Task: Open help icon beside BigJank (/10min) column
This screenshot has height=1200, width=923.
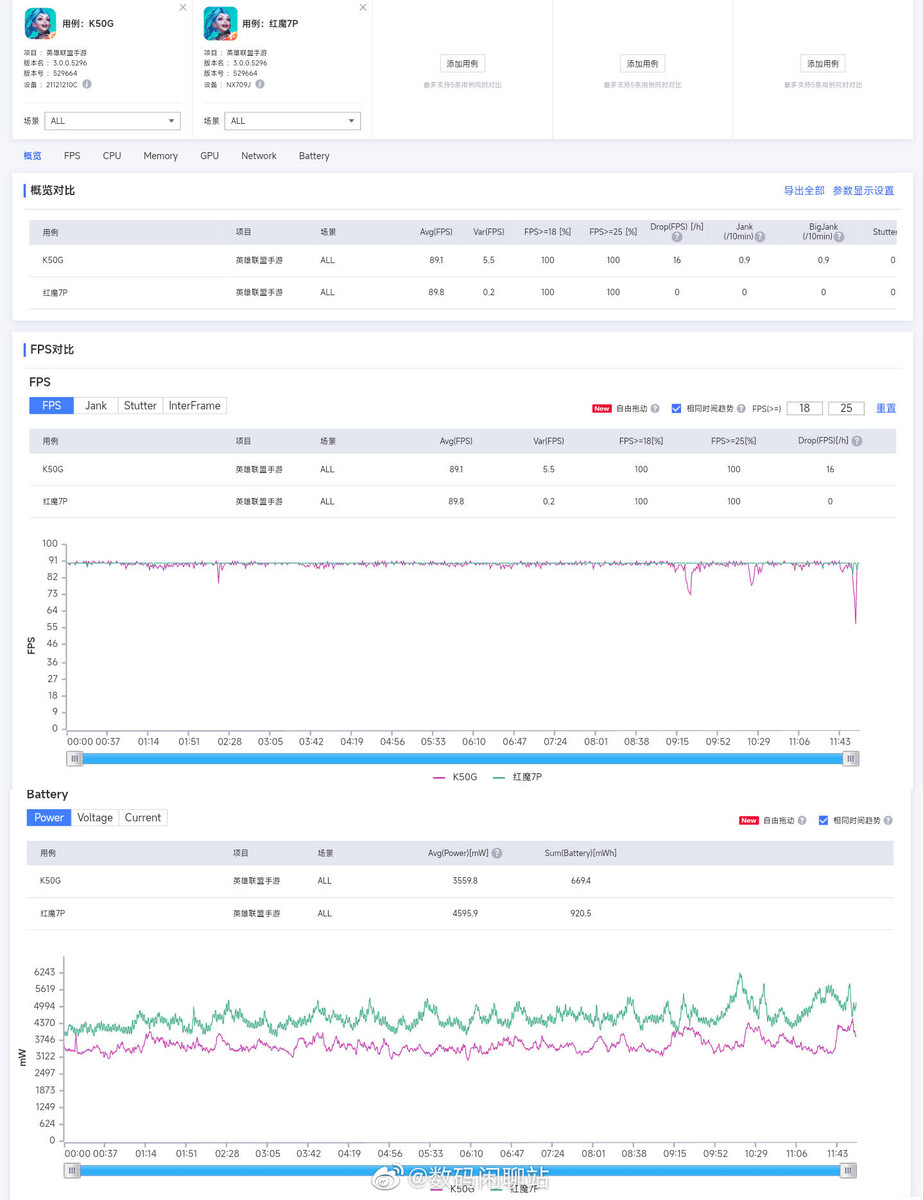Action: pos(839,237)
